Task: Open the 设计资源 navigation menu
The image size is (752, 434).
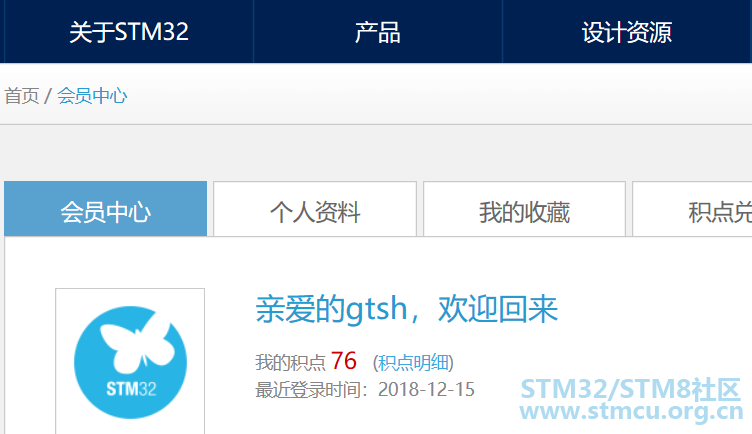Action: coord(627,32)
